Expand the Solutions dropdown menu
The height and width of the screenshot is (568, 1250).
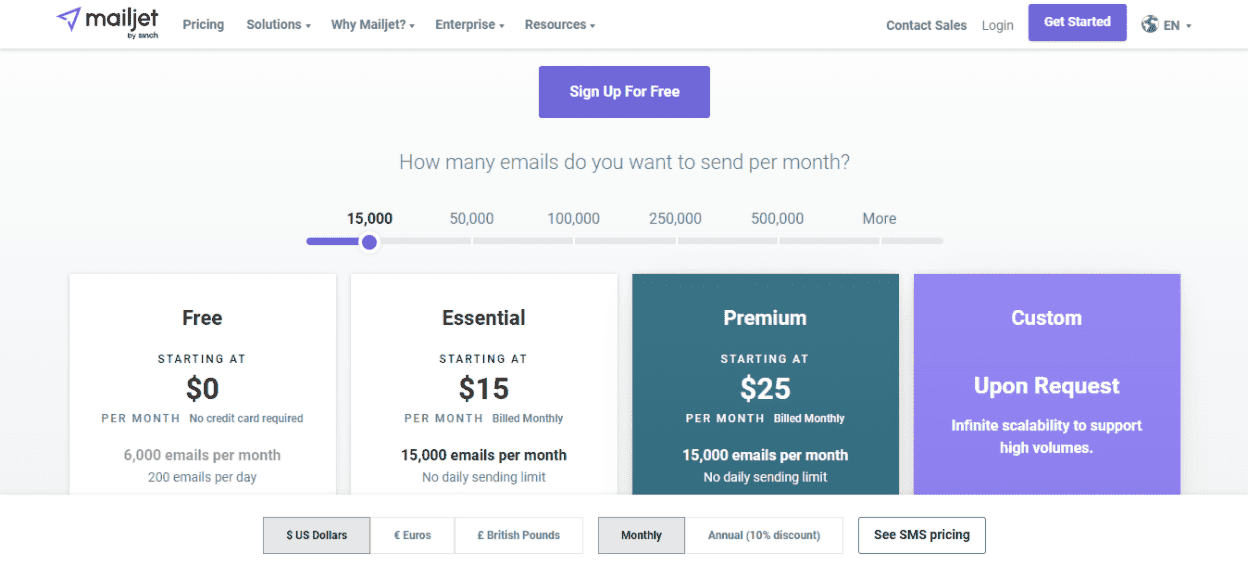(x=278, y=24)
